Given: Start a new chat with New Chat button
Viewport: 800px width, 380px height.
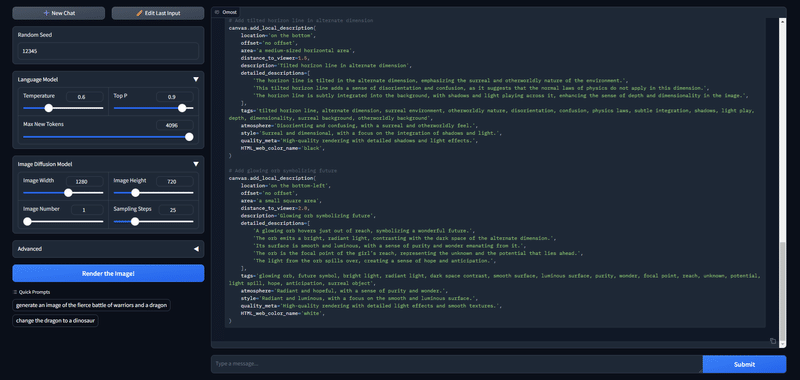Looking at the screenshot, I should pos(59,13).
